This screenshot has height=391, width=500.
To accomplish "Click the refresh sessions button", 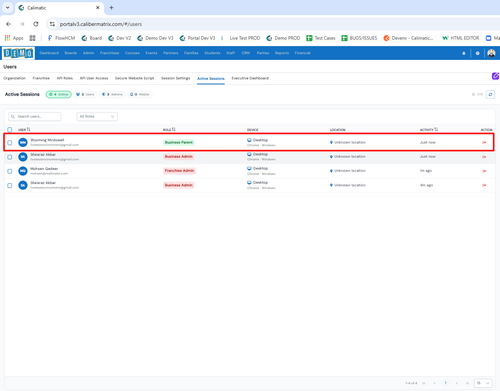I will pos(490,95).
